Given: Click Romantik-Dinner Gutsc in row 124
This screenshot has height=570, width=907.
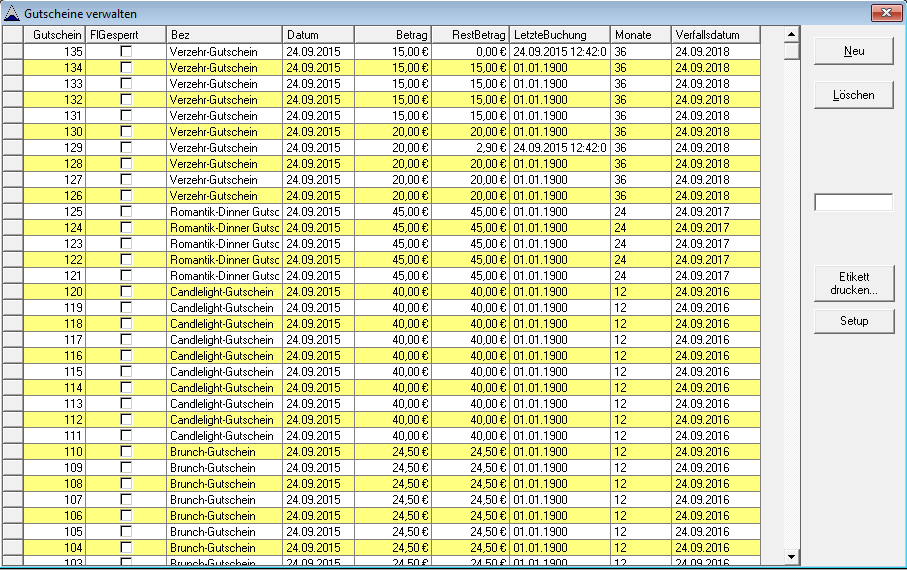Looking at the screenshot, I should click(x=224, y=227).
